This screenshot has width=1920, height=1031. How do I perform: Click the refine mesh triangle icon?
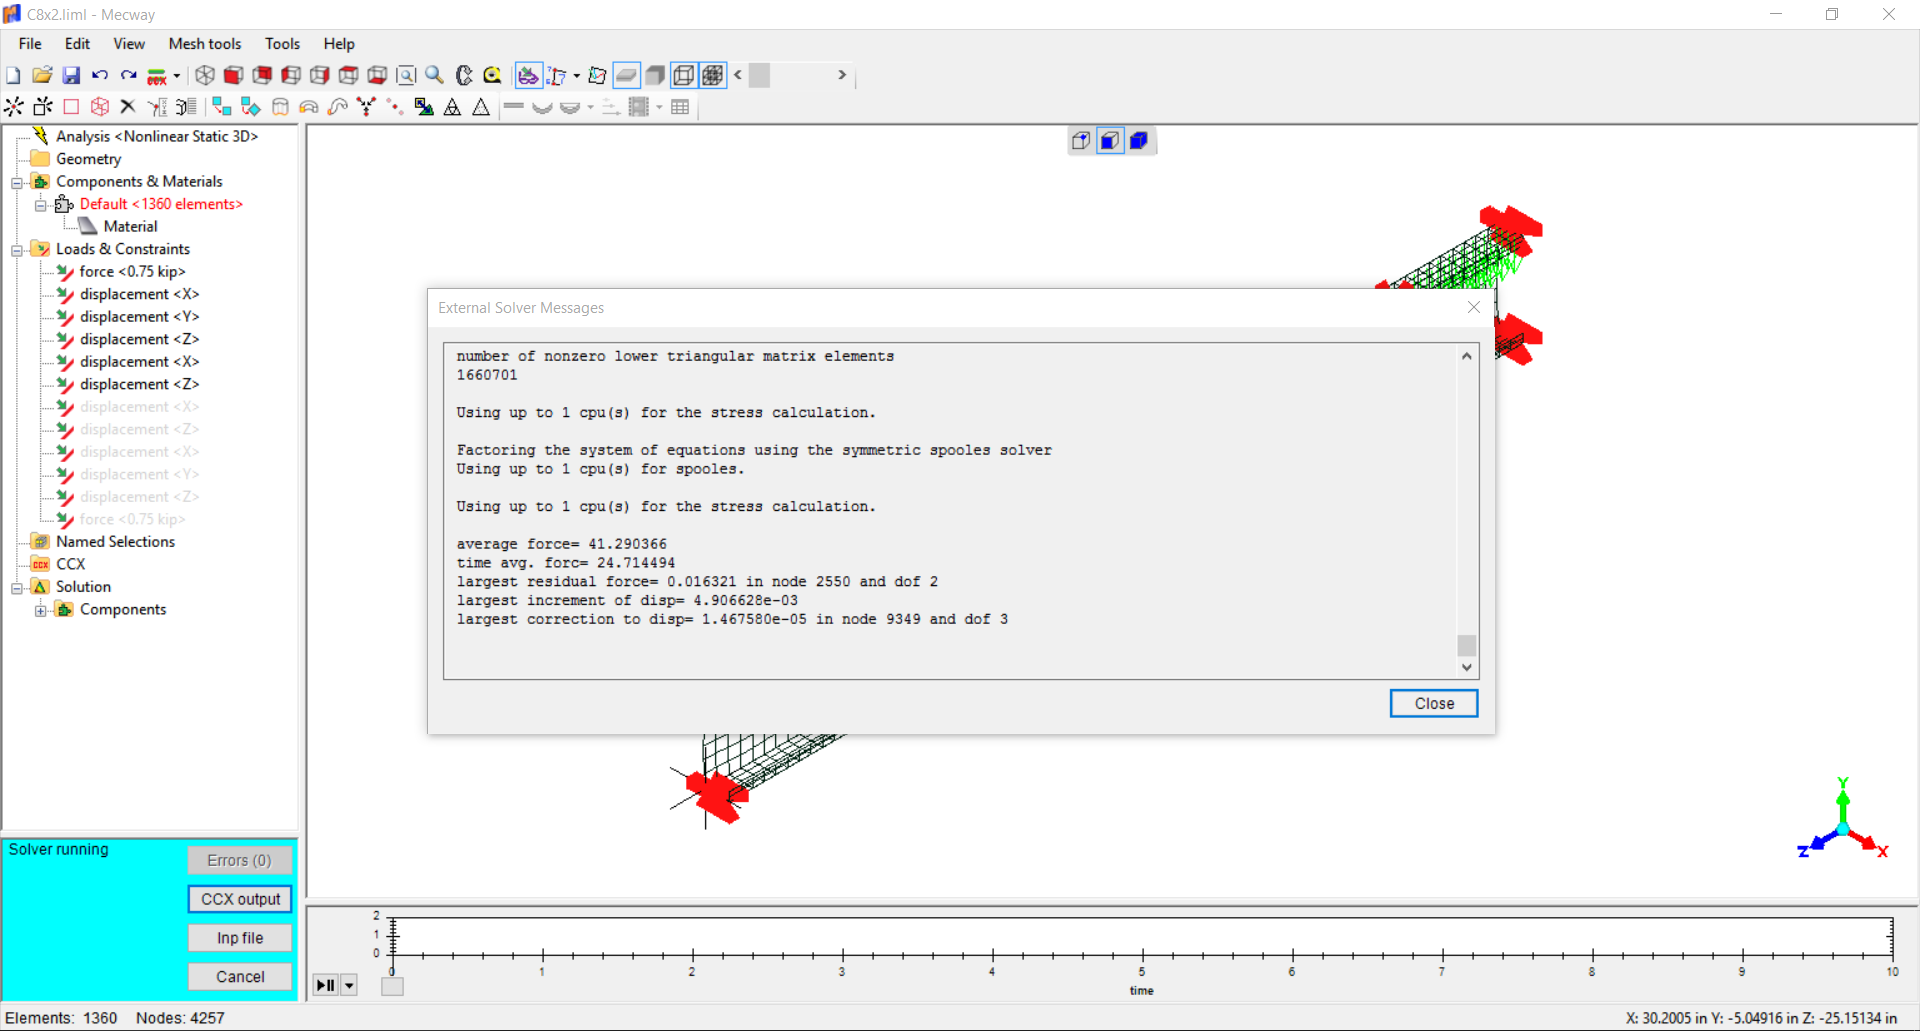point(453,107)
